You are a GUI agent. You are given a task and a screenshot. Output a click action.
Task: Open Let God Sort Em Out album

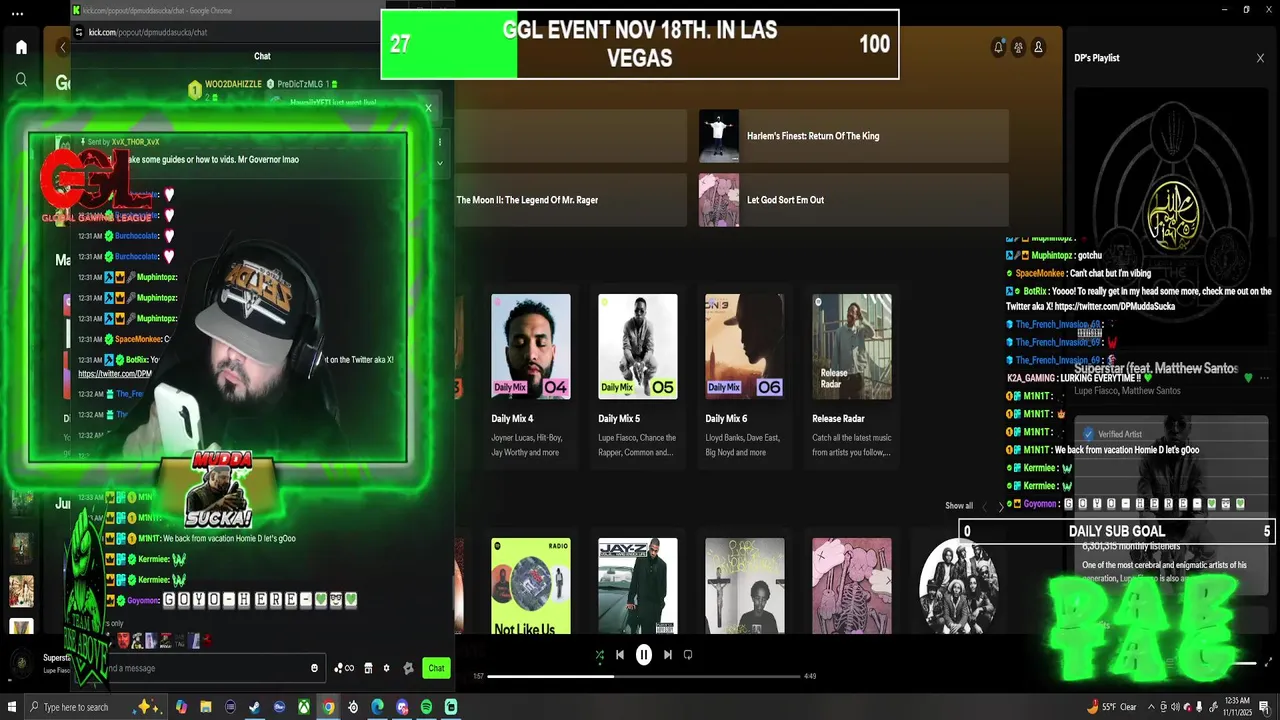853,200
